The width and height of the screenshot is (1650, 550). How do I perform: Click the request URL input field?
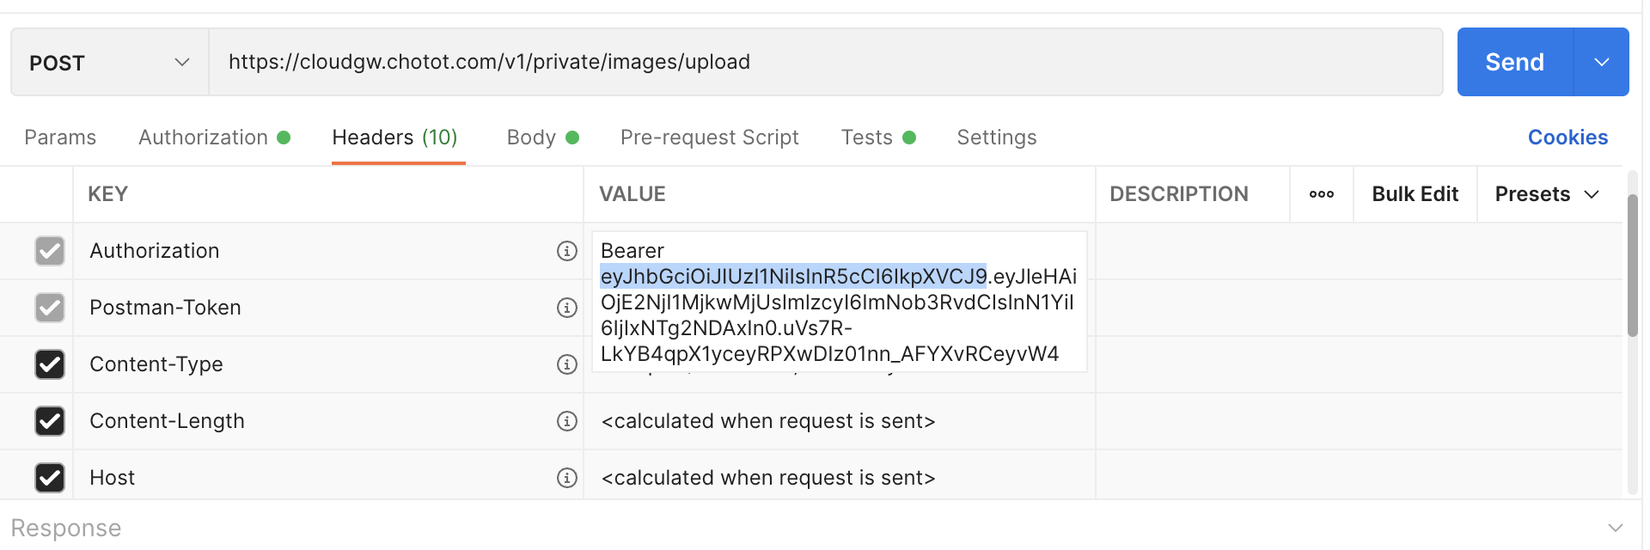coord(825,62)
